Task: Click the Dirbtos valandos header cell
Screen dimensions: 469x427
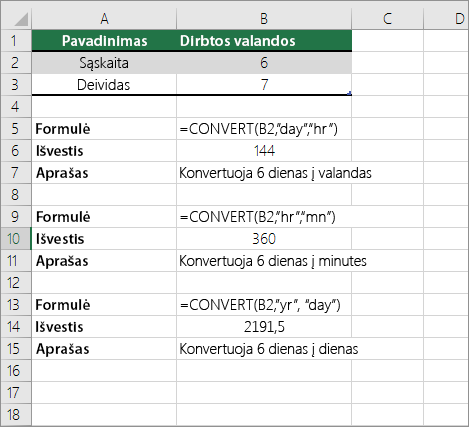Action: 264,41
